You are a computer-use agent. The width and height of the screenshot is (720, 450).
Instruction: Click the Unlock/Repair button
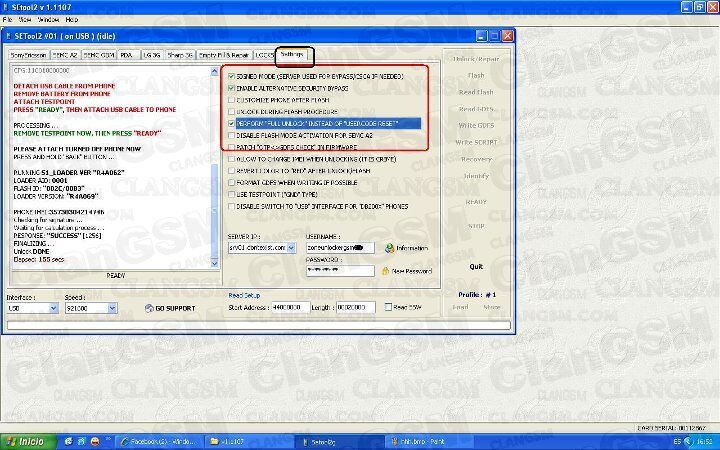click(476, 59)
